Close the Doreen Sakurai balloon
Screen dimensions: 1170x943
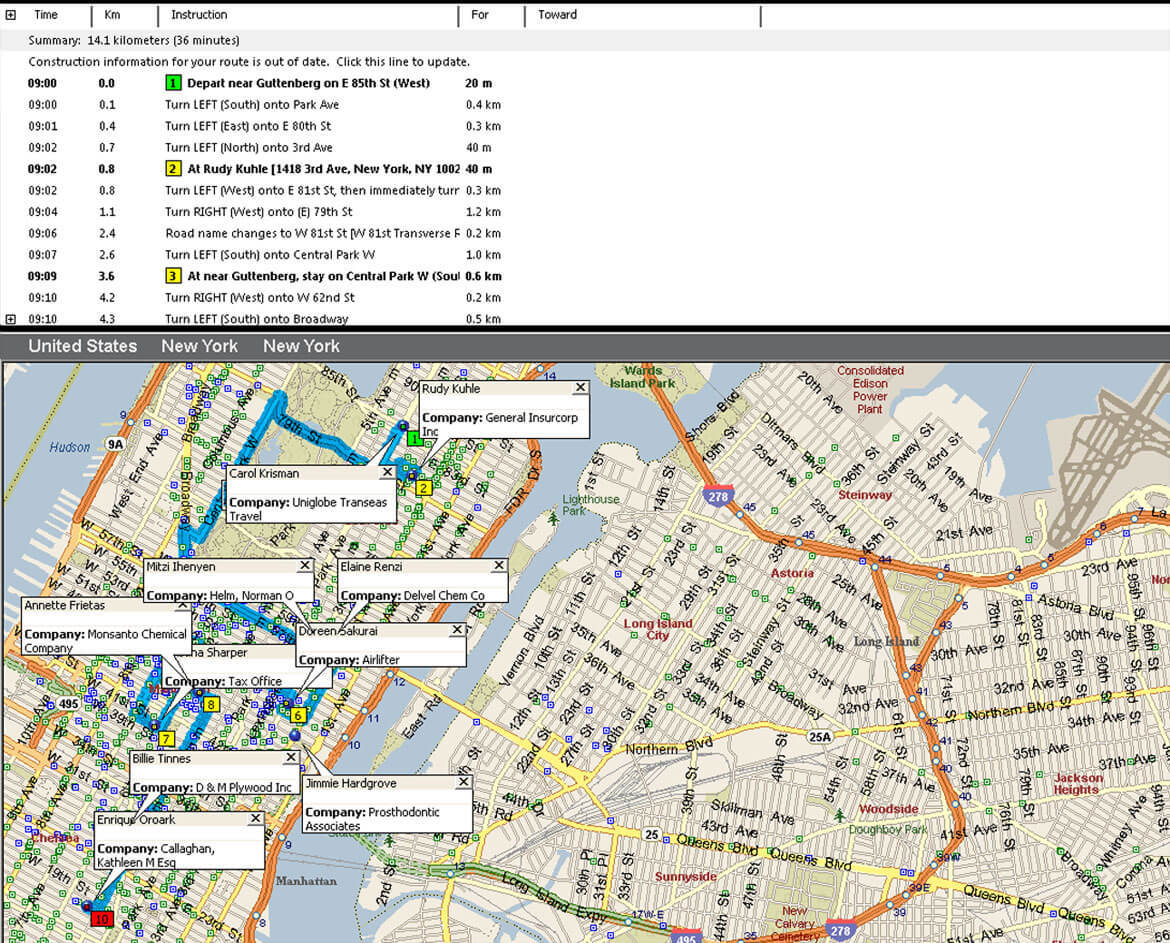point(457,630)
